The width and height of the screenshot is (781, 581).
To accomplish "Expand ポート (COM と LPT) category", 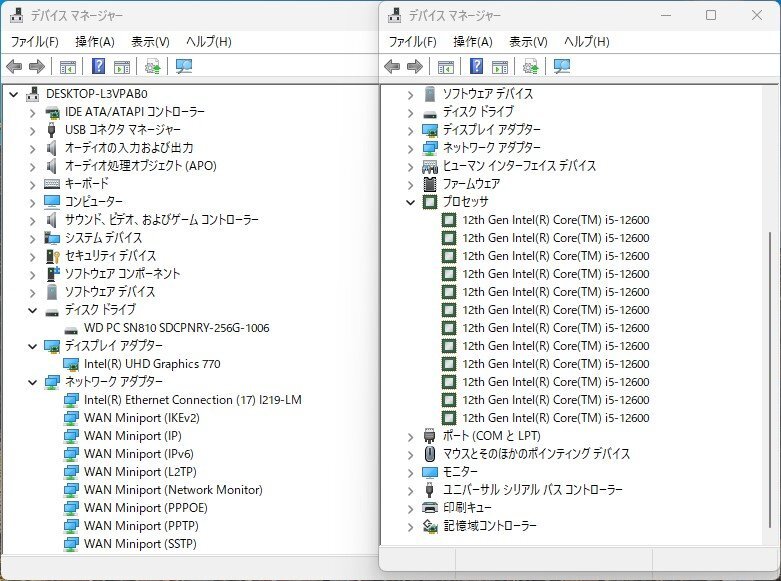I will click(x=410, y=436).
